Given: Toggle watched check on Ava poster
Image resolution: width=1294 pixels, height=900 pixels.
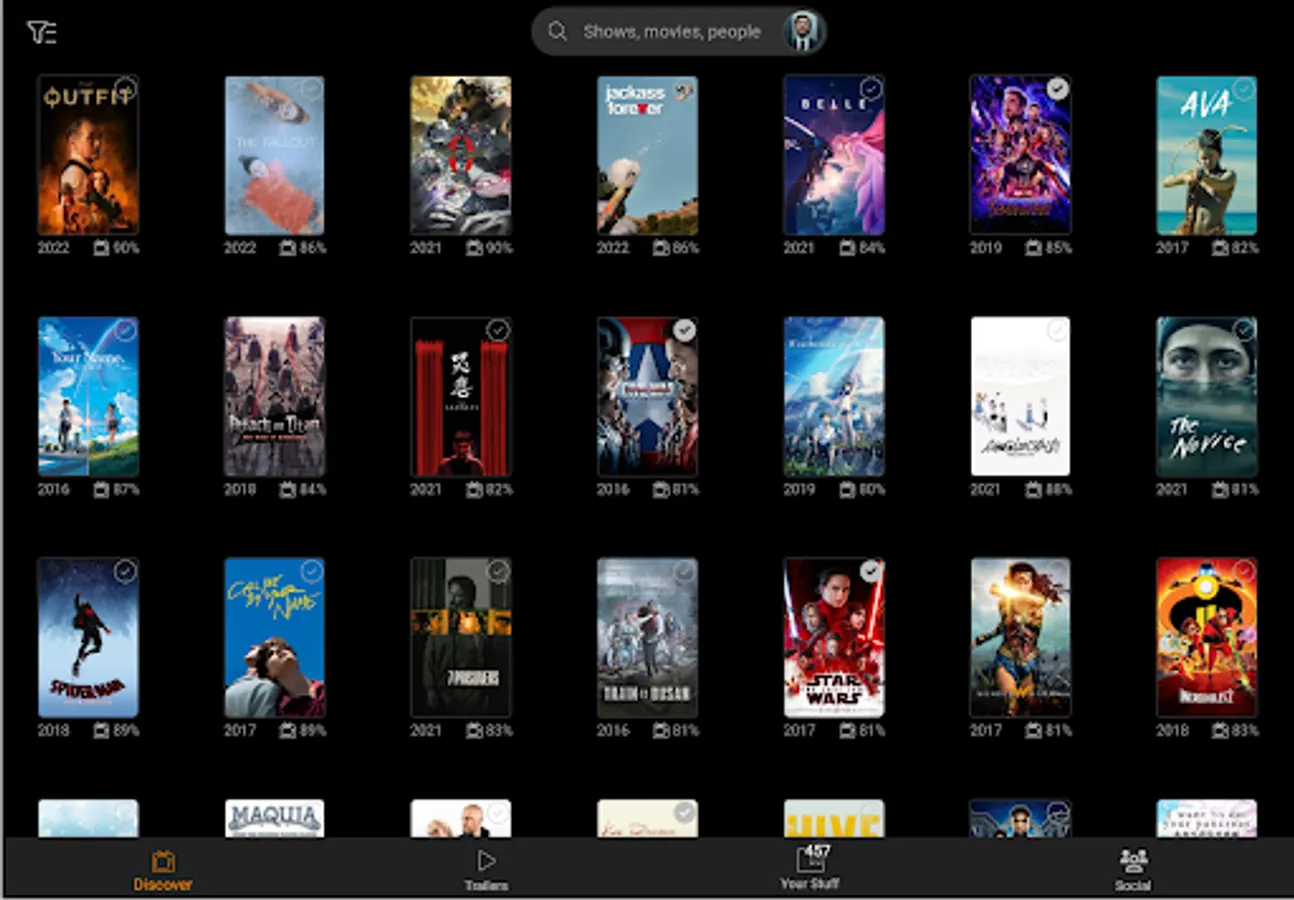Looking at the screenshot, I should pos(1243,89).
